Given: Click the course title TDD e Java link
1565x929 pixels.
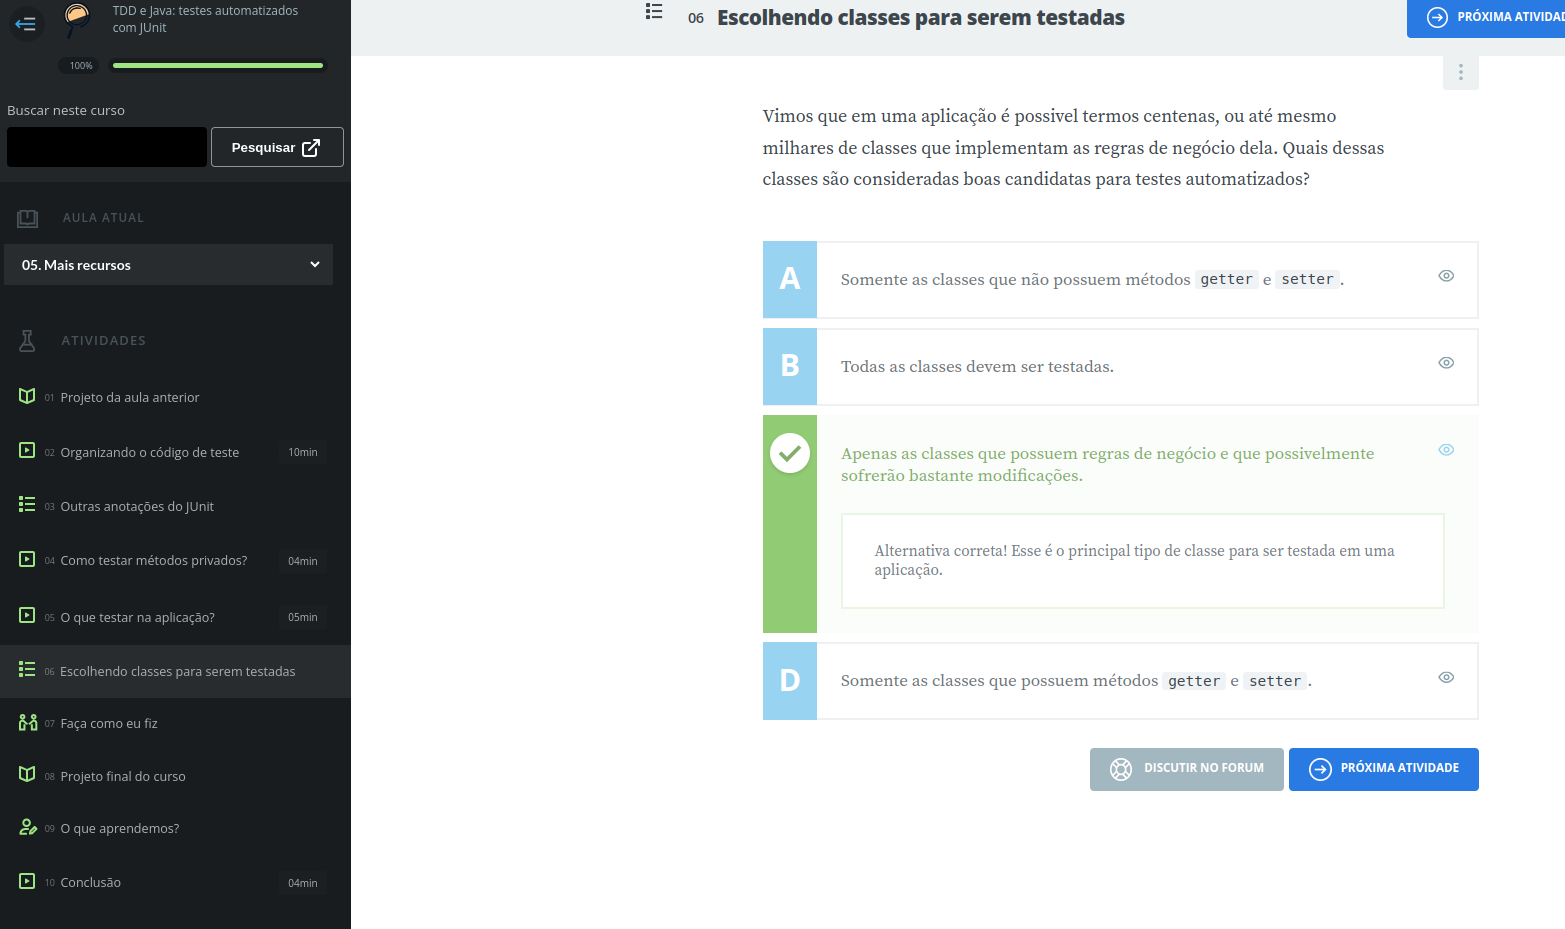Looking at the screenshot, I should click(x=205, y=19).
